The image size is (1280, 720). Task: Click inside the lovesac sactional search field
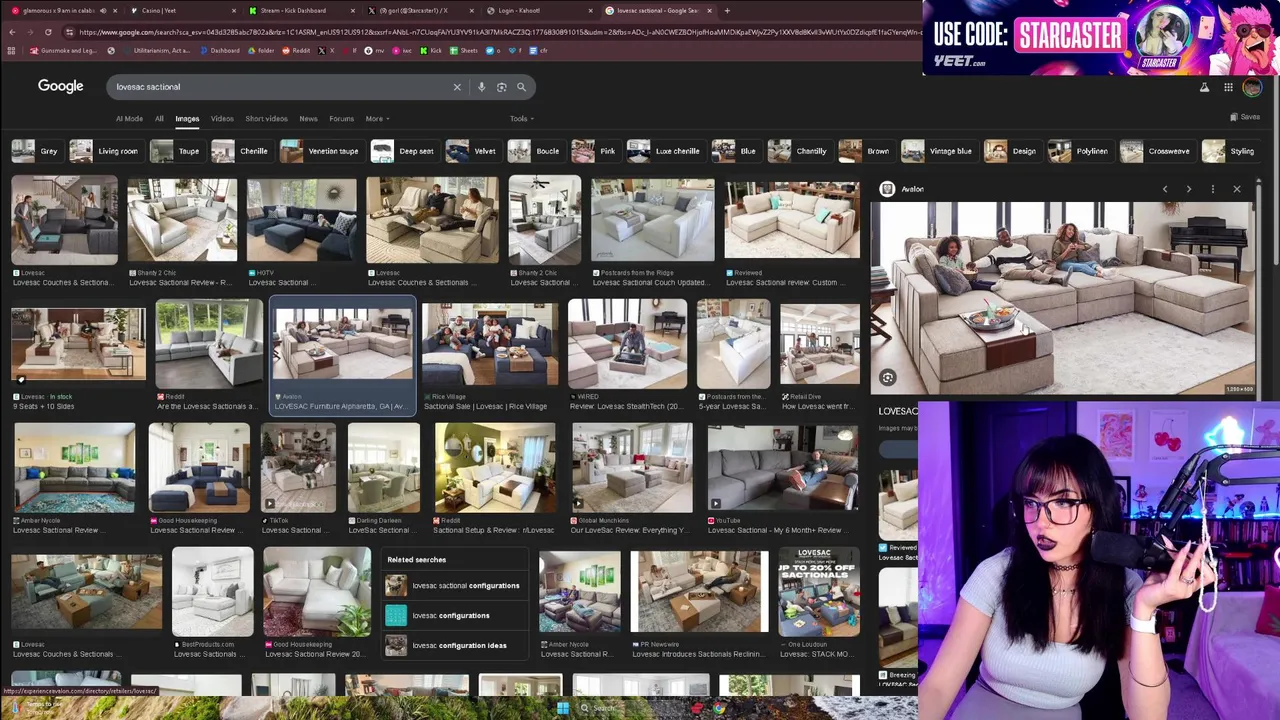point(280,87)
